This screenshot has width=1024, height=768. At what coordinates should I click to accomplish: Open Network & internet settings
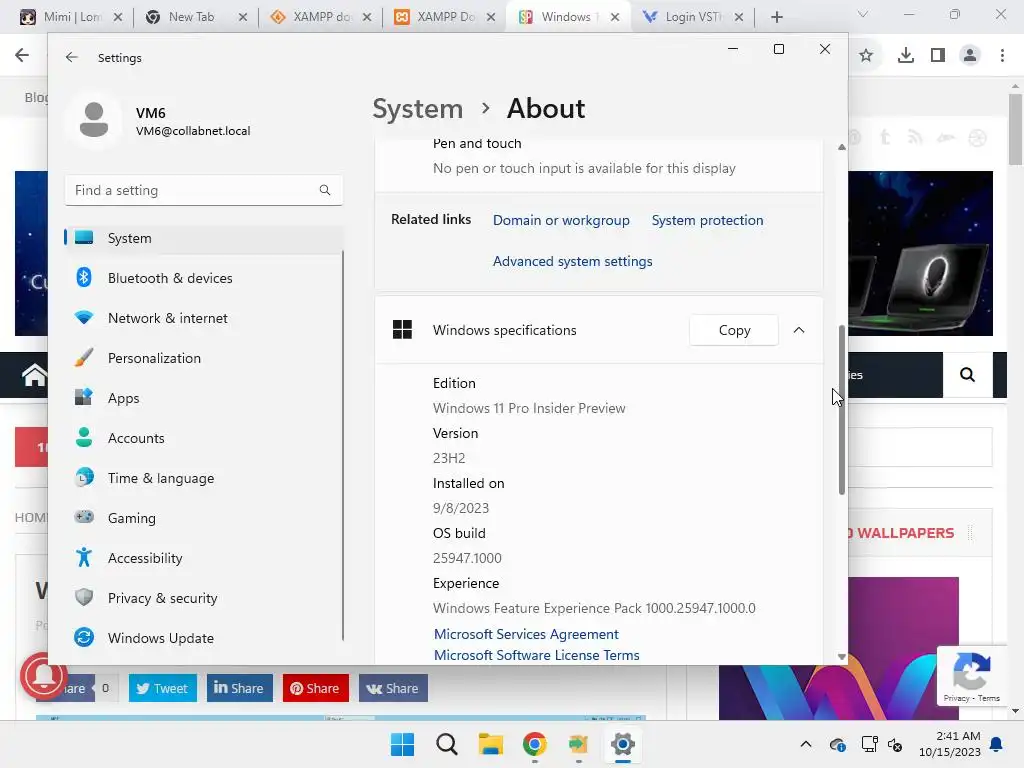tap(203, 318)
